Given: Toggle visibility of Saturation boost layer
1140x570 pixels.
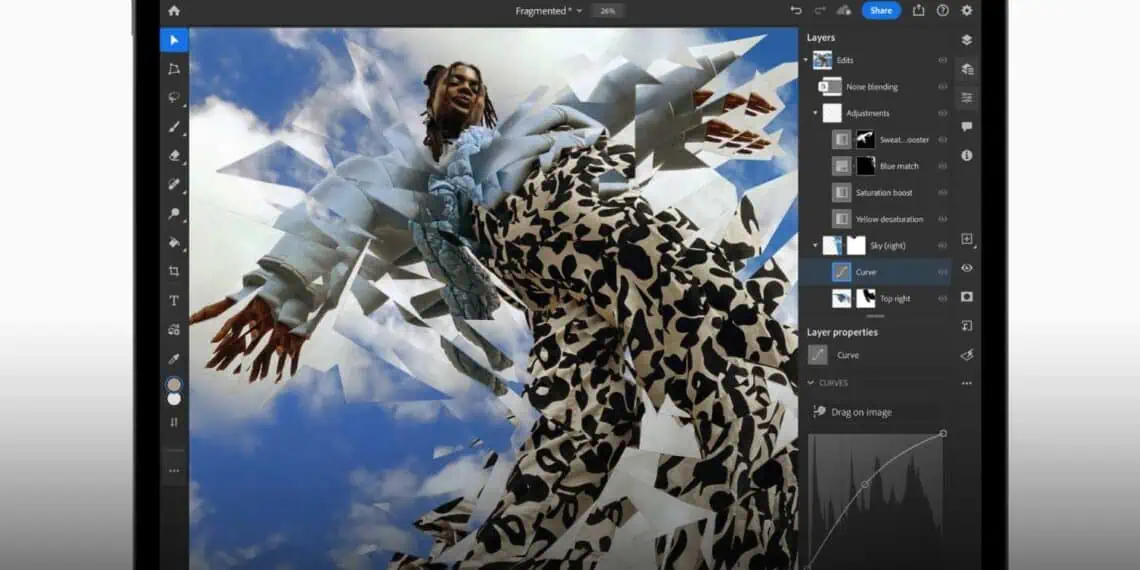Looking at the screenshot, I should coord(942,192).
